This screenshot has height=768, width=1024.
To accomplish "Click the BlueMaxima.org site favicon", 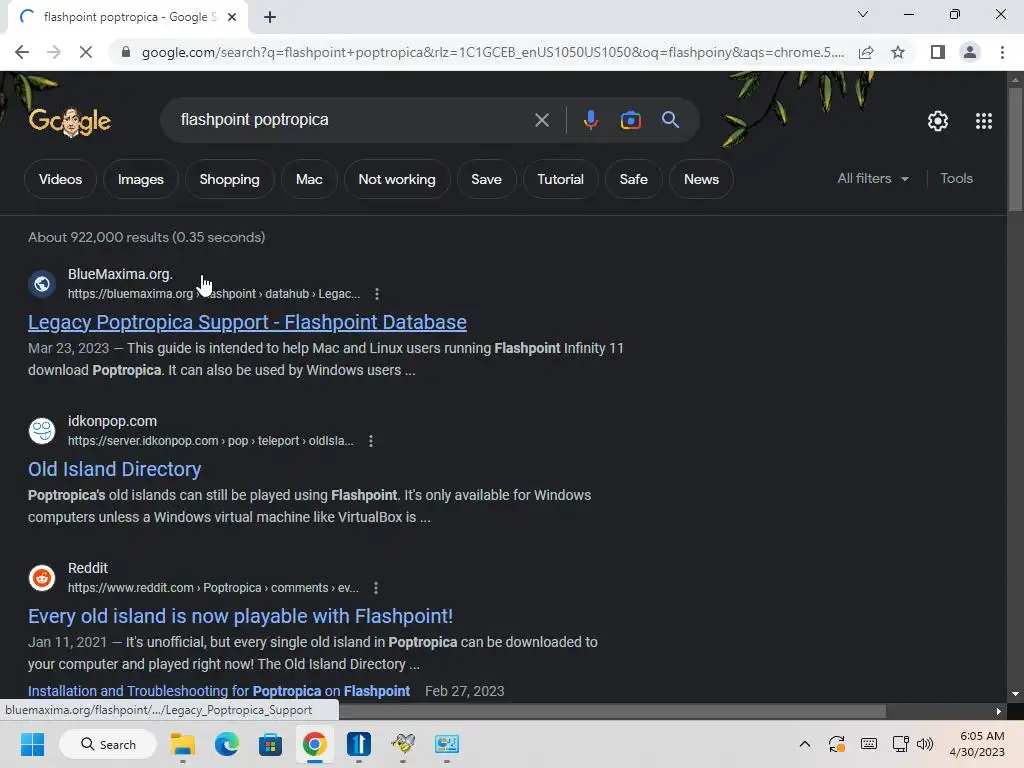I will pyautogui.click(x=42, y=284).
